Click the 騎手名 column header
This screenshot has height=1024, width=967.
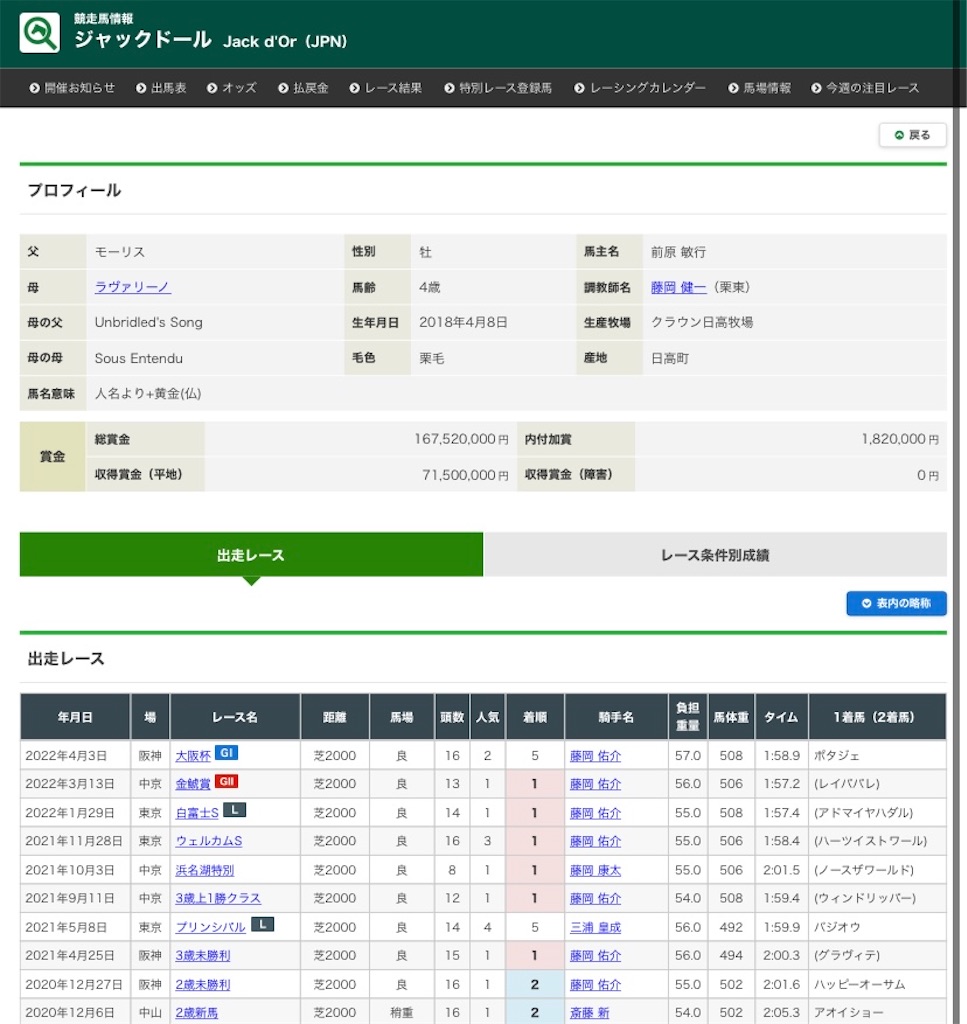click(616, 717)
